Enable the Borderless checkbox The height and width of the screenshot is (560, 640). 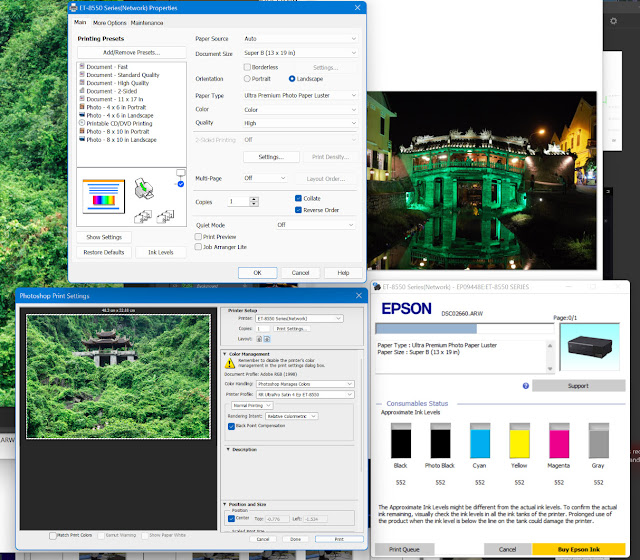point(247,67)
